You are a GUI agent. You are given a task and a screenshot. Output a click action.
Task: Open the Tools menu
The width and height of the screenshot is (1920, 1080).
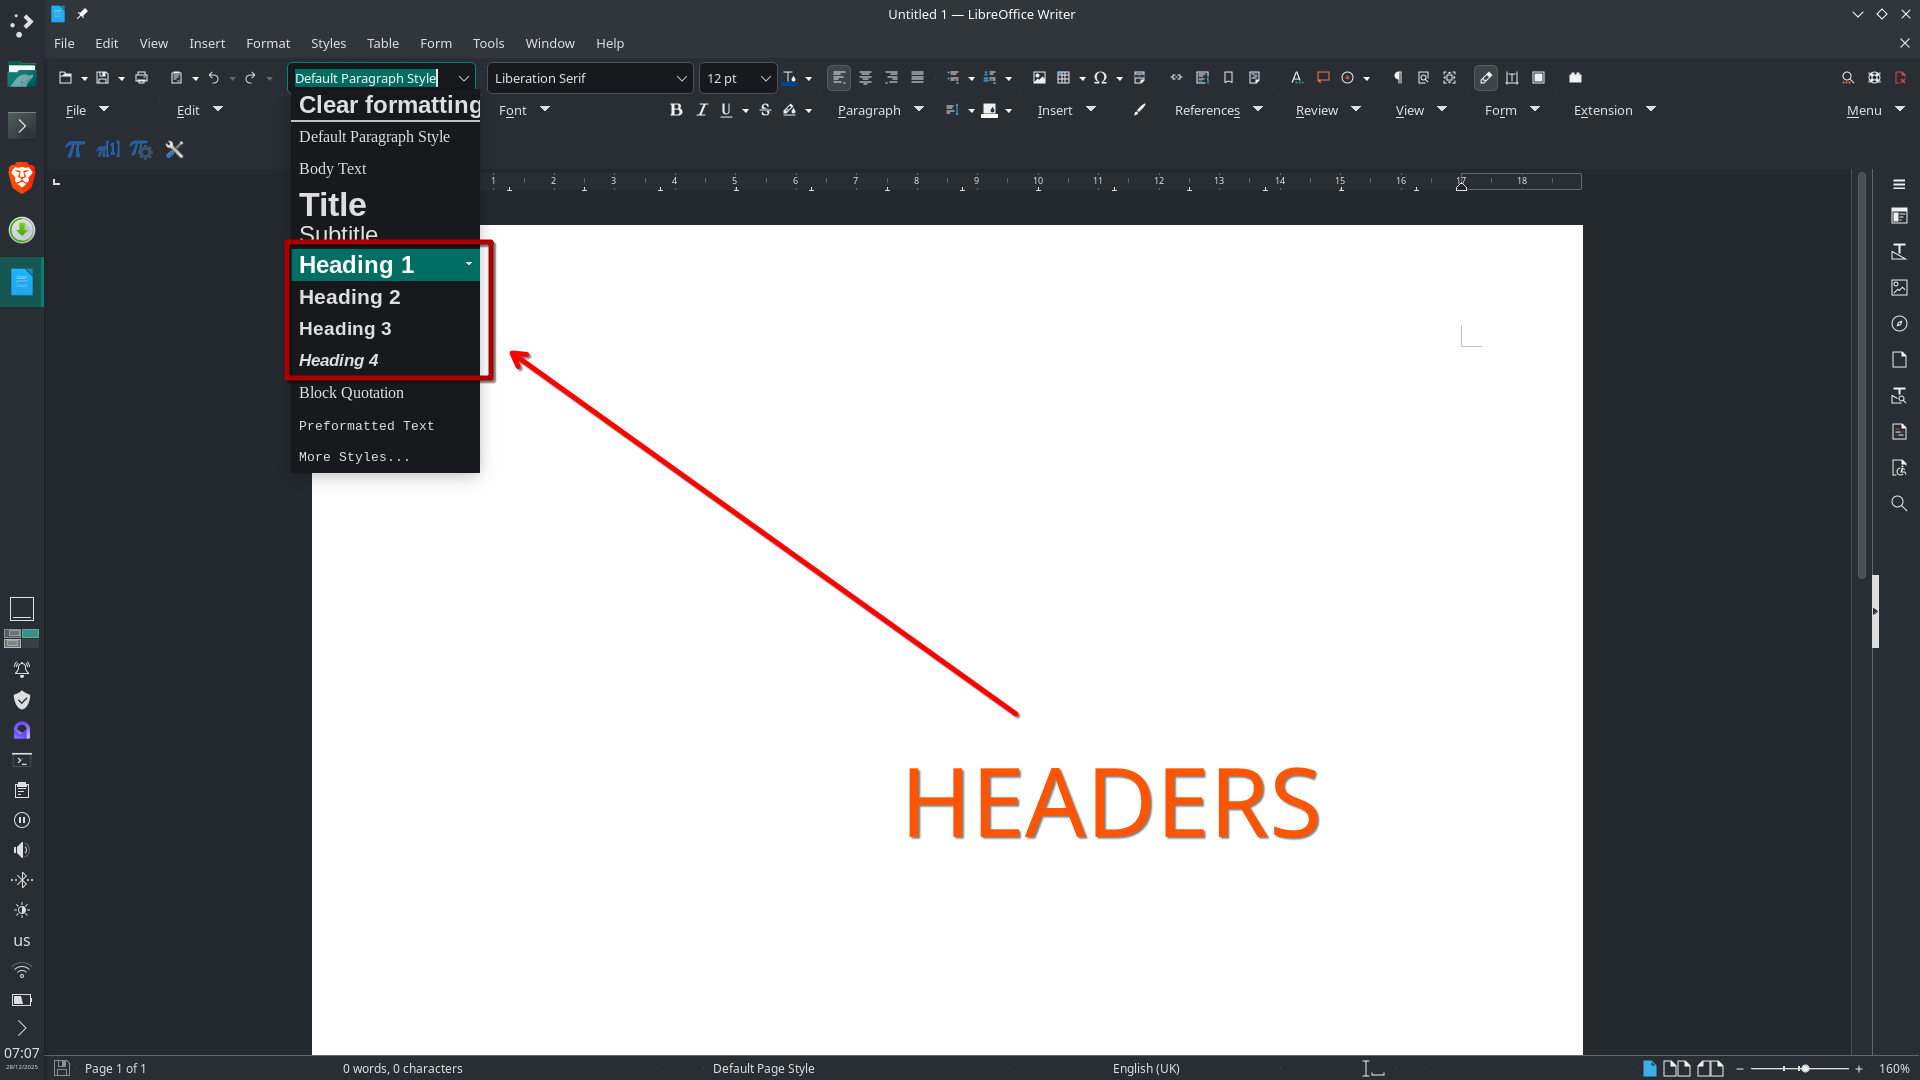pos(488,43)
